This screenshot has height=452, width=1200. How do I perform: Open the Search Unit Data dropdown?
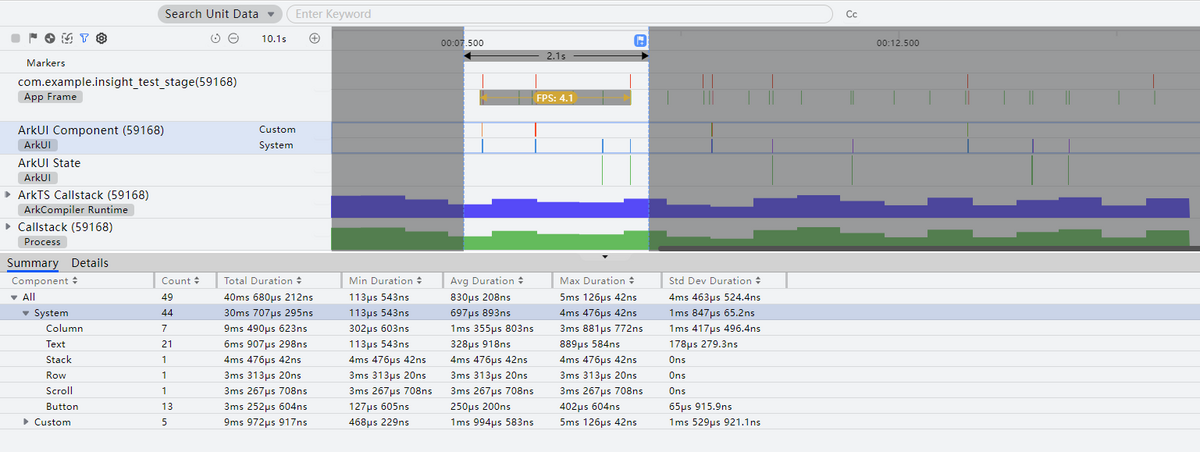click(220, 14)
